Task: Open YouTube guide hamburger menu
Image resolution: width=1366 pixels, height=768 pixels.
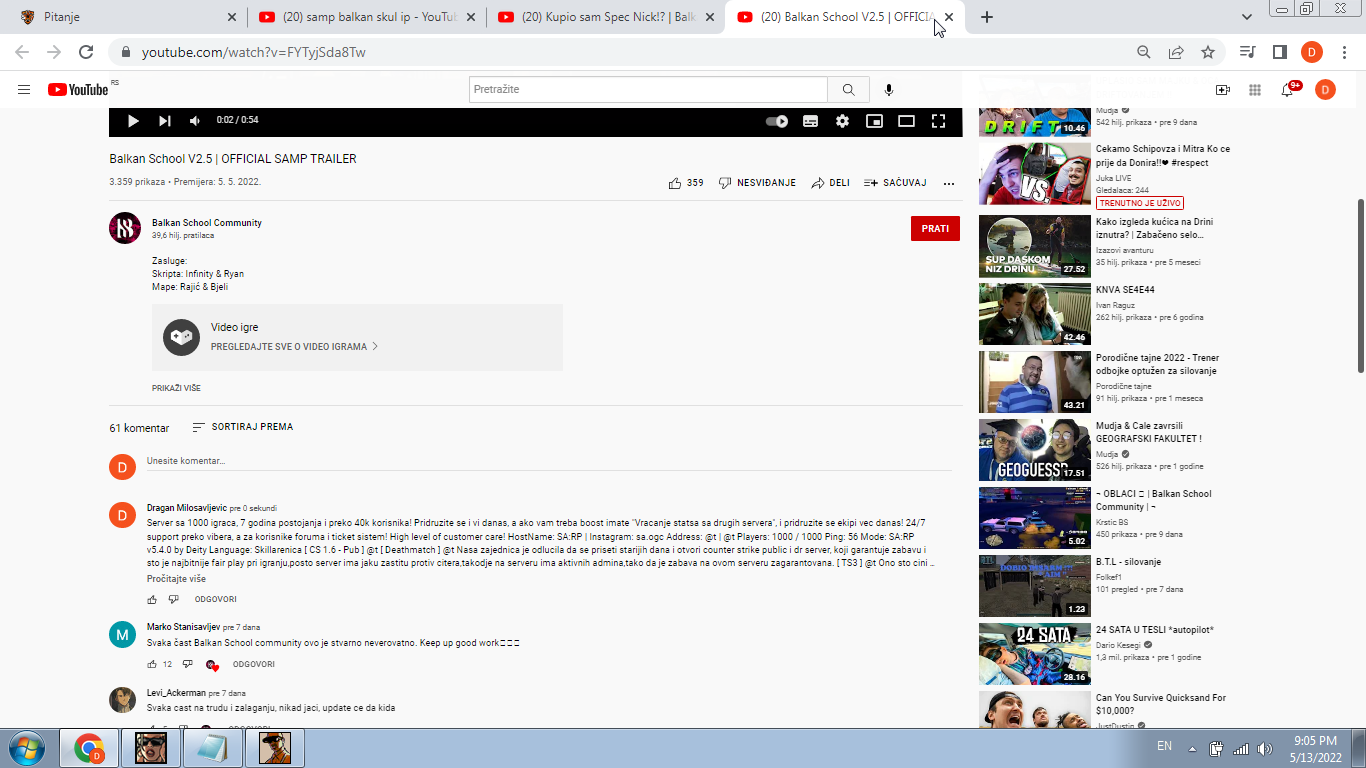Action: coord(24,90)
